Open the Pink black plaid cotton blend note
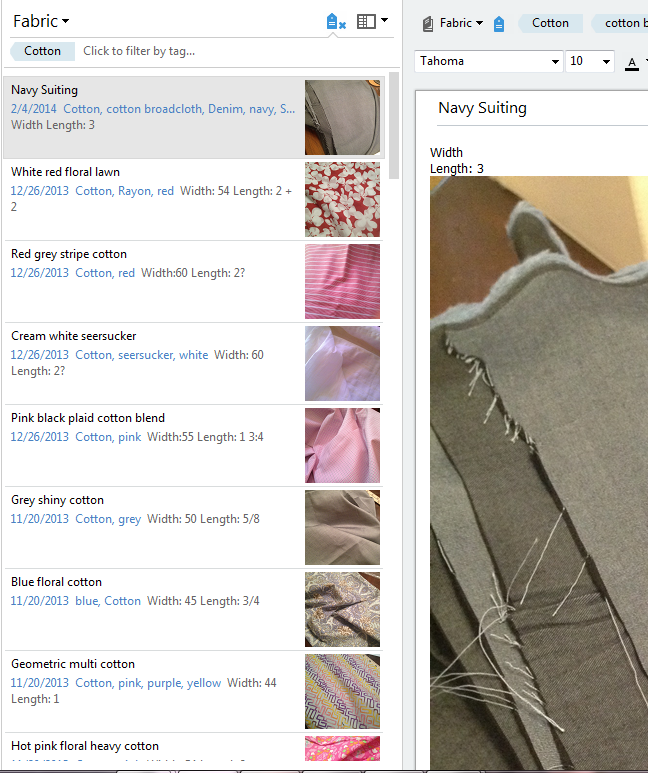Viewport: 648px width, 773px height. click(193, 445)
